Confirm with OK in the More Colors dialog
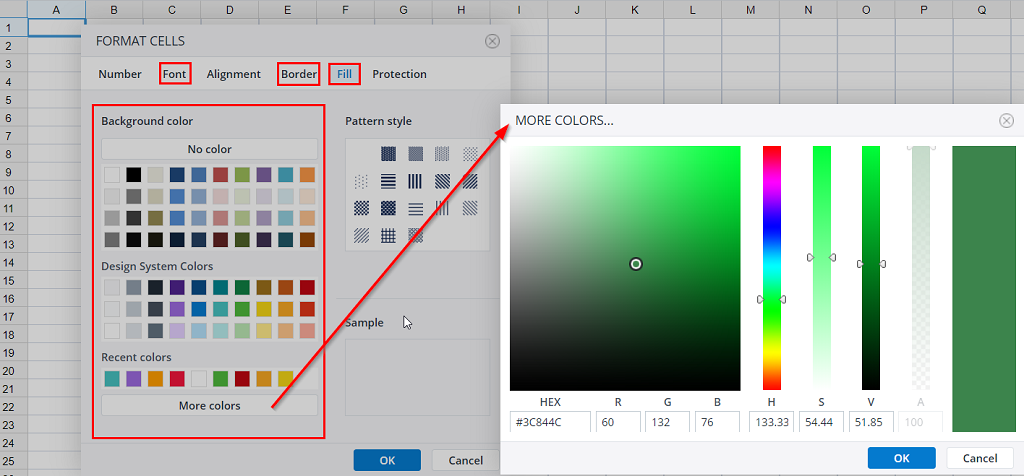This screenshot has width=1024, height=476. pos(901,458)
